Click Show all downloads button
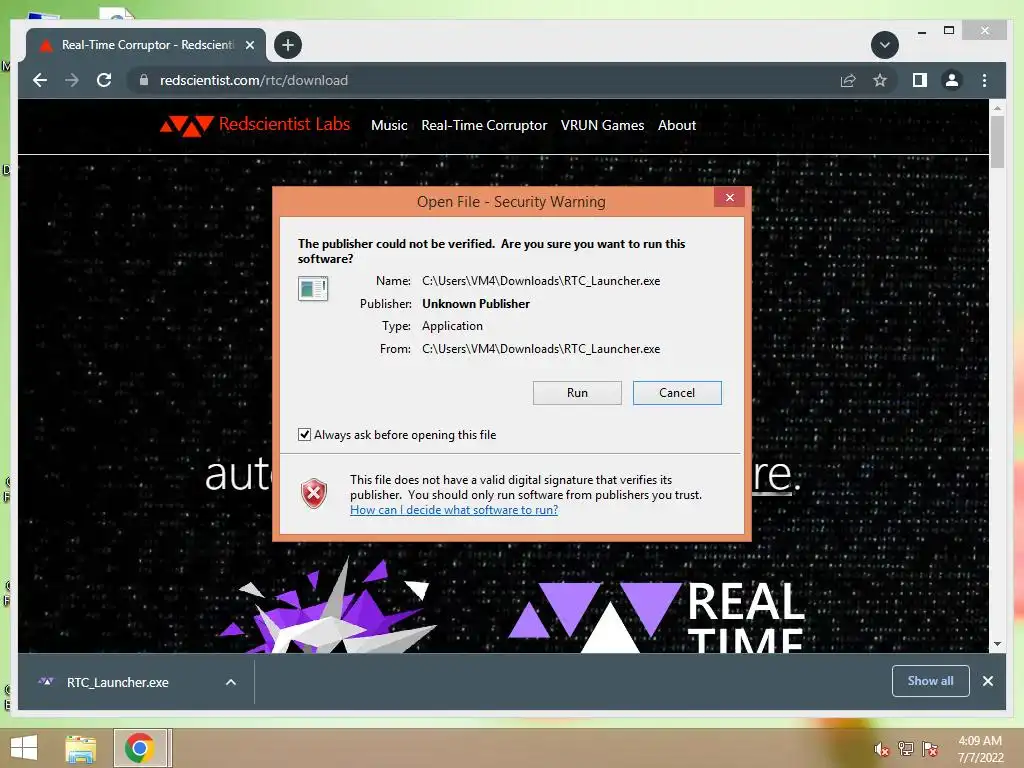 point(931,681)
